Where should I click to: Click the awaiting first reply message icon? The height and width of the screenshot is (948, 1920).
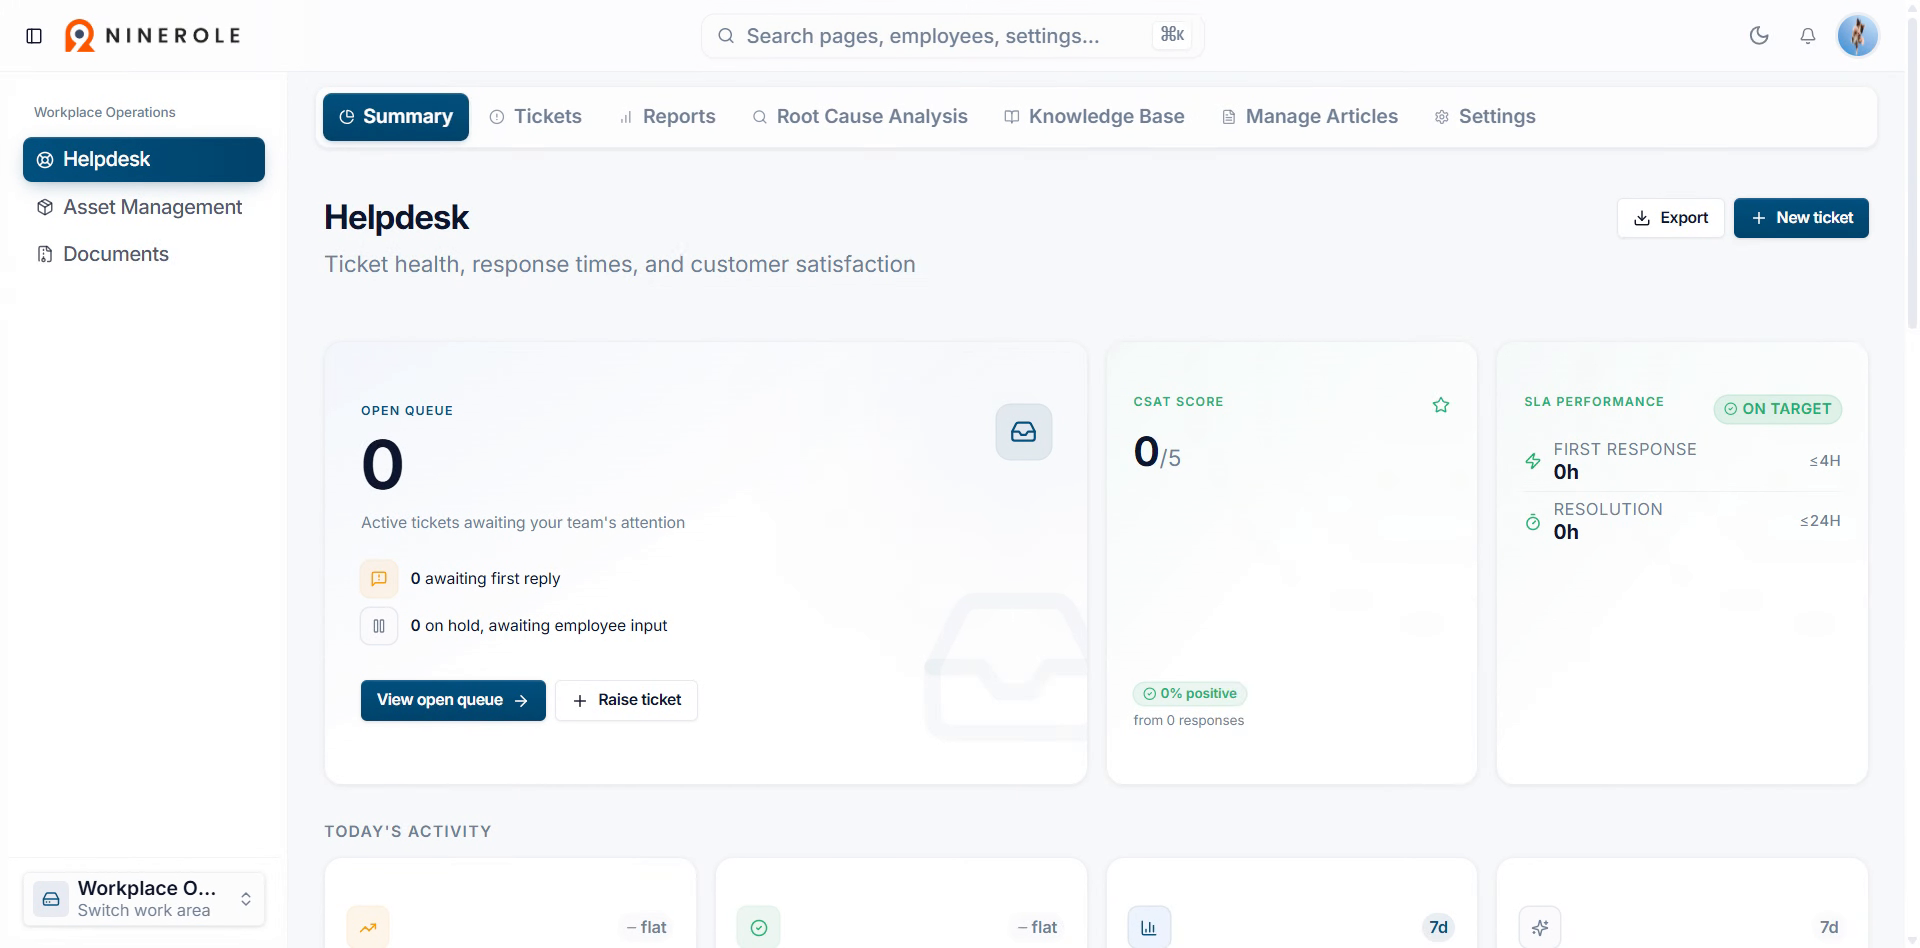(379, 578)
